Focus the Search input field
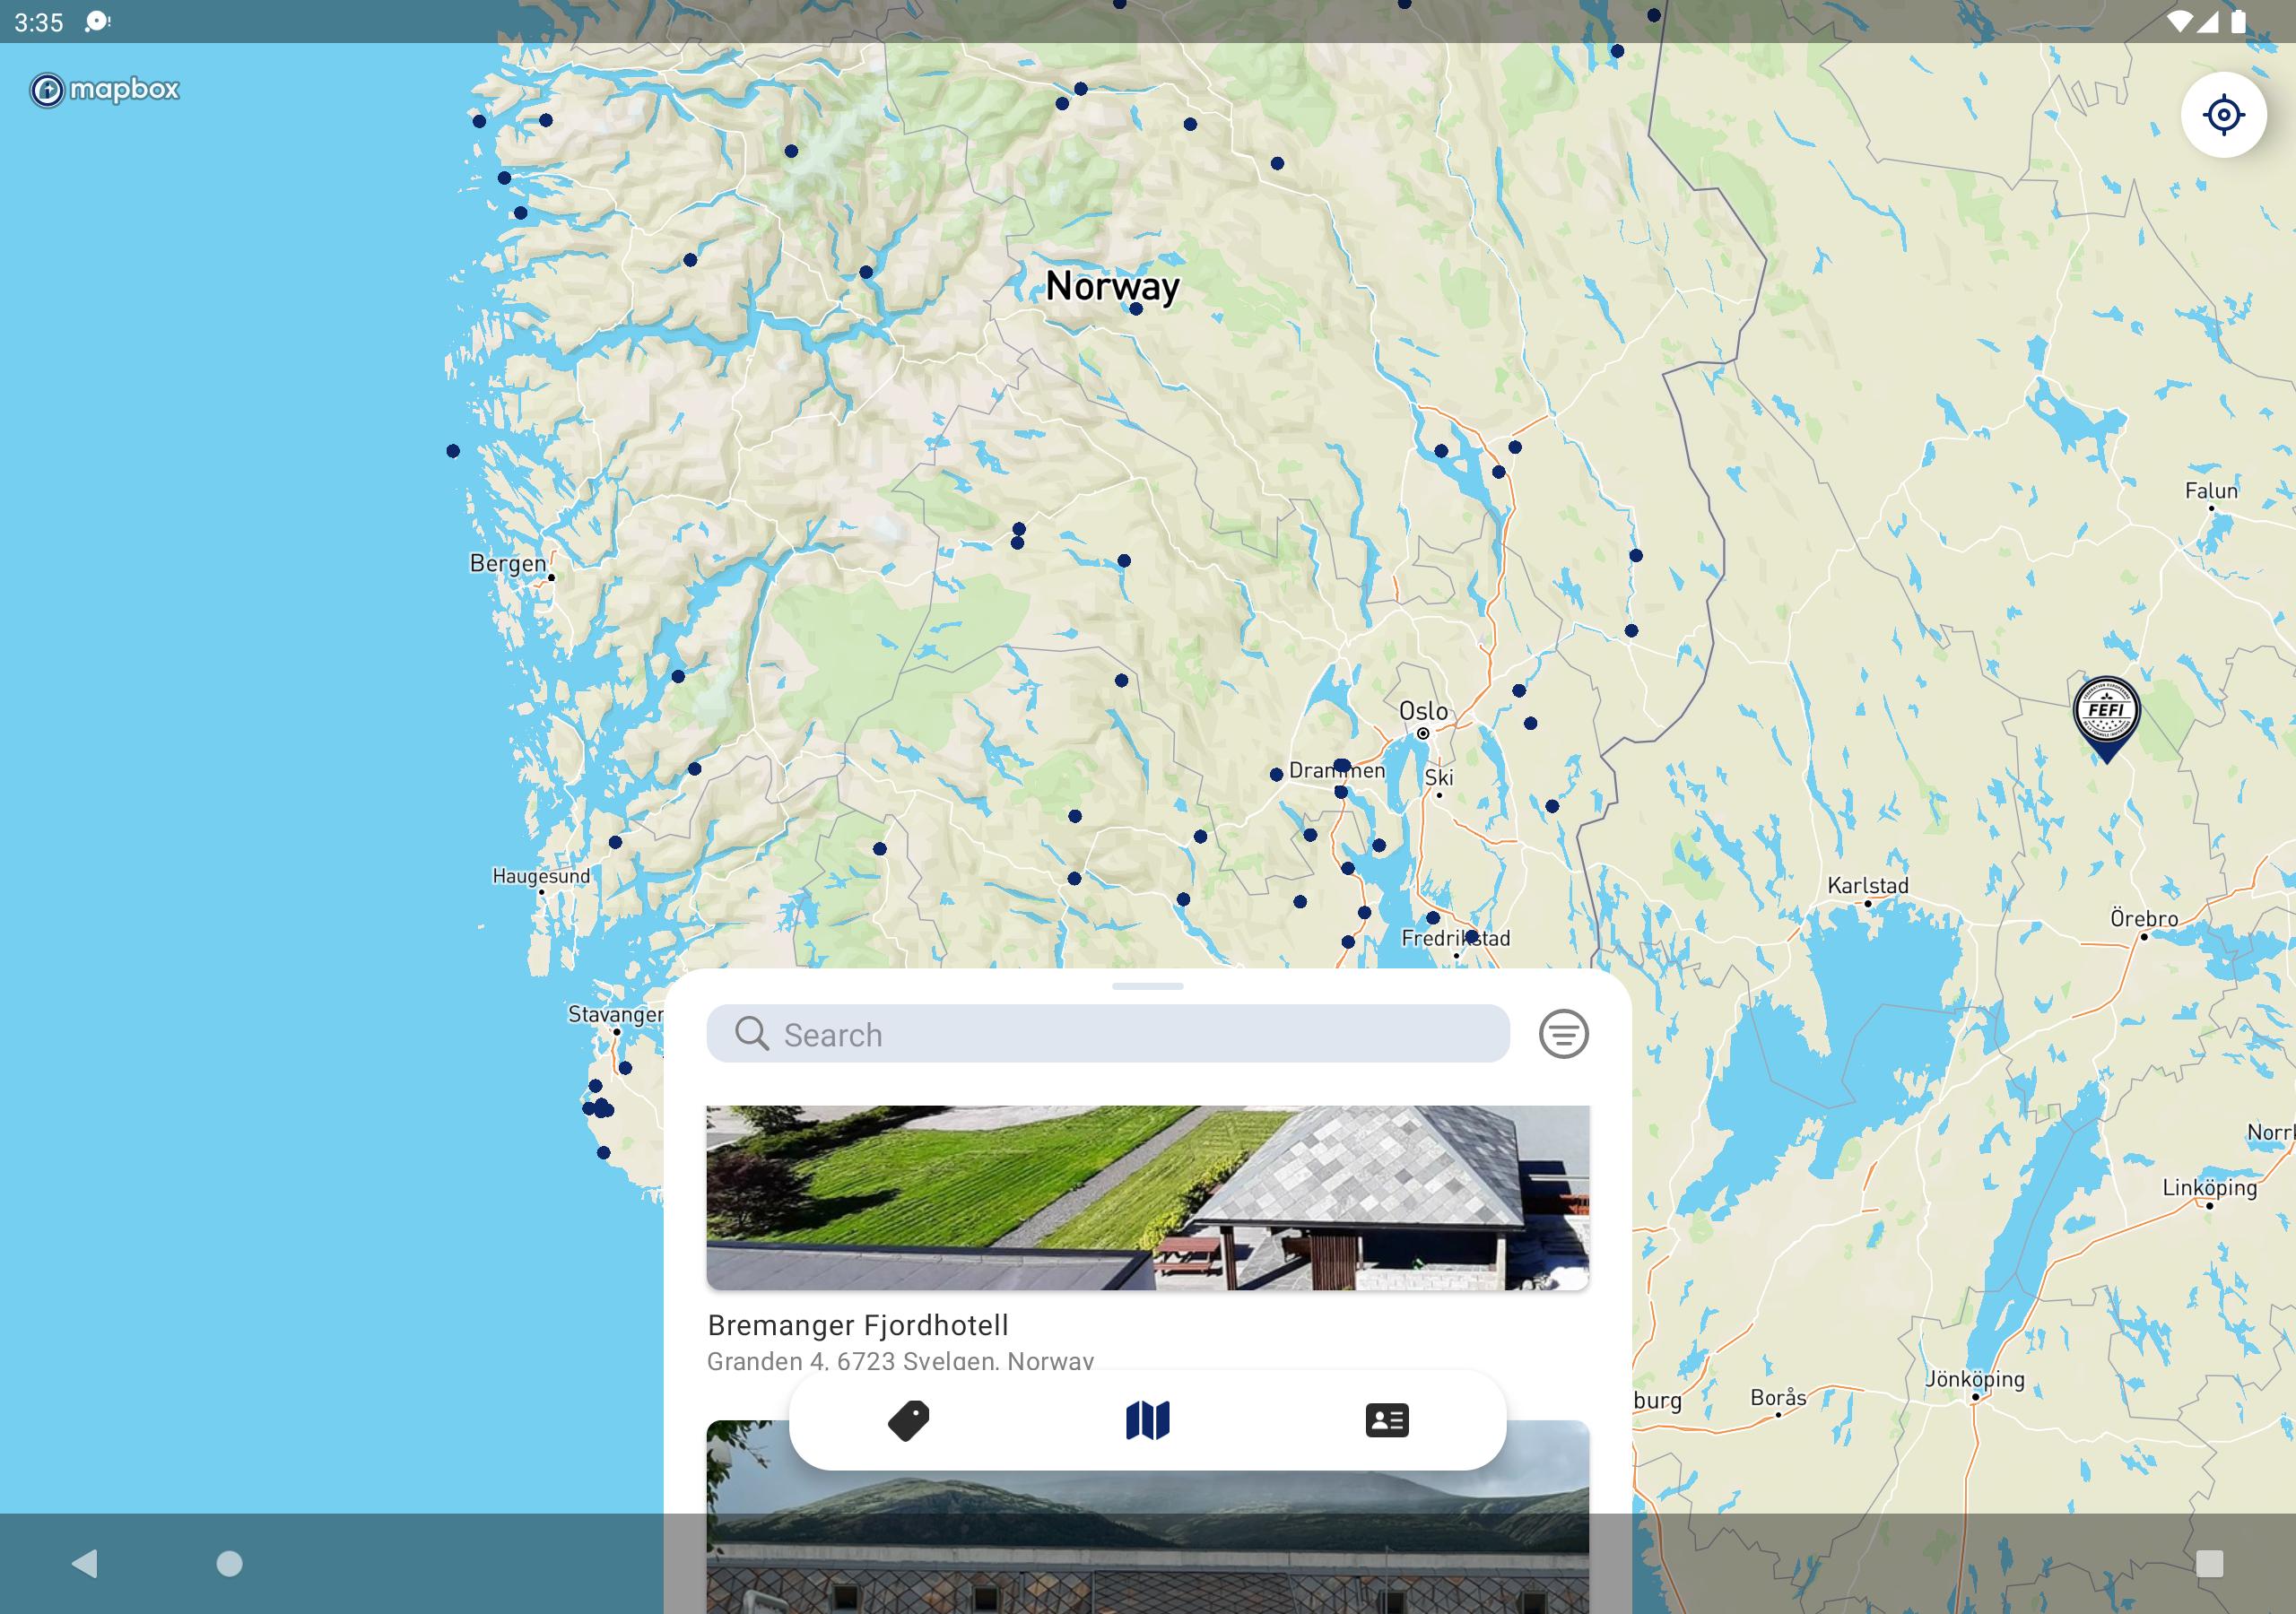Viewport: 2296px width, 1614px height. coord(1107,1034)
